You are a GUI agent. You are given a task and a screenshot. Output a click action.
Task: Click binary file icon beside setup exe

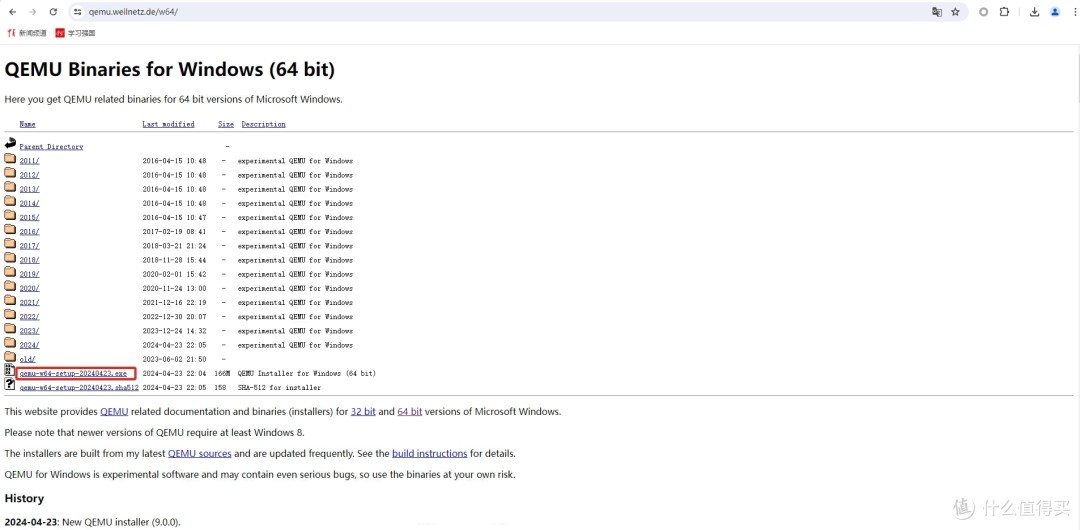[x=10, y=370]
